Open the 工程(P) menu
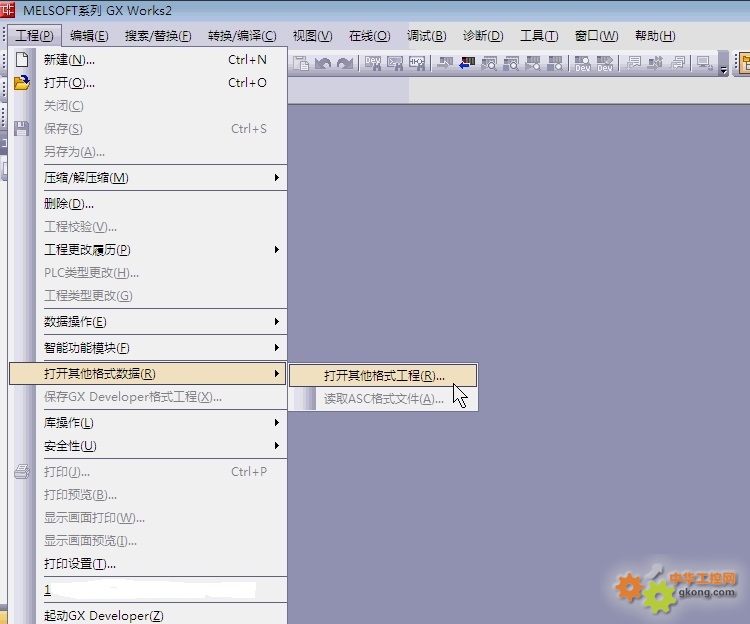 pyautogui.click(x=34, y=36)
